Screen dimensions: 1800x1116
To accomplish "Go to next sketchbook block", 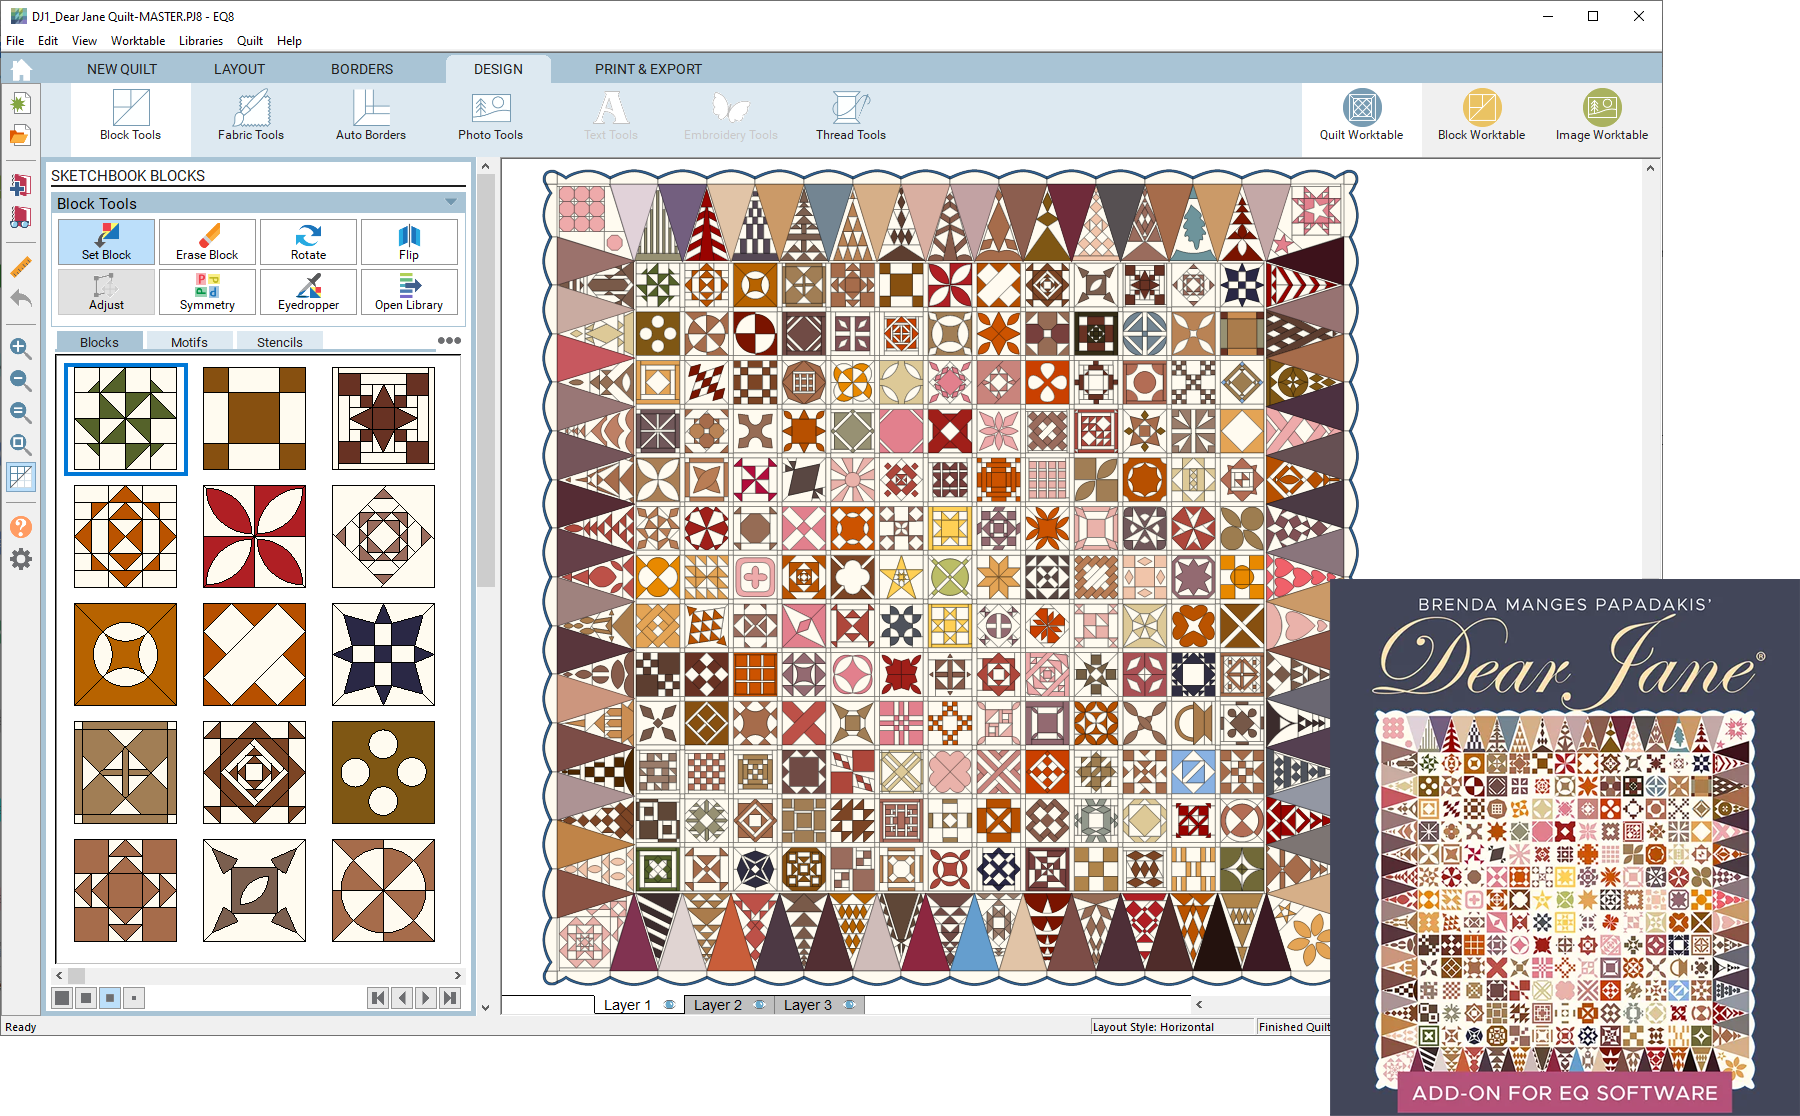I will coord(426,997).
